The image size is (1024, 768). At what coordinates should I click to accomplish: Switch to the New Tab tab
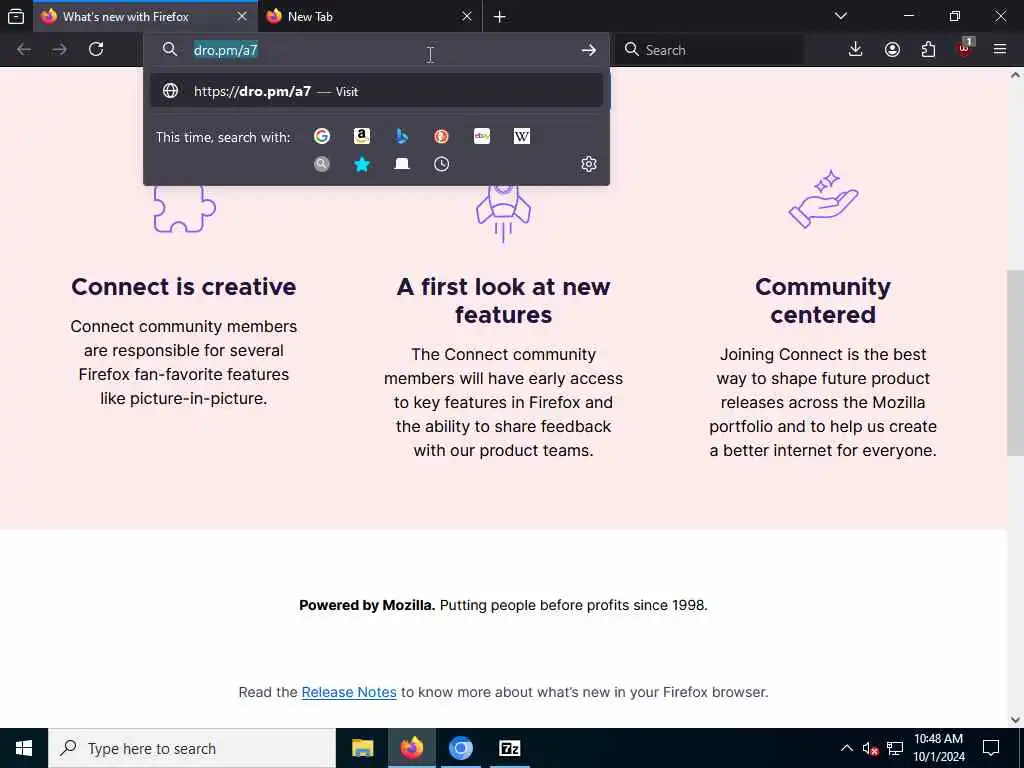(310, 17)
